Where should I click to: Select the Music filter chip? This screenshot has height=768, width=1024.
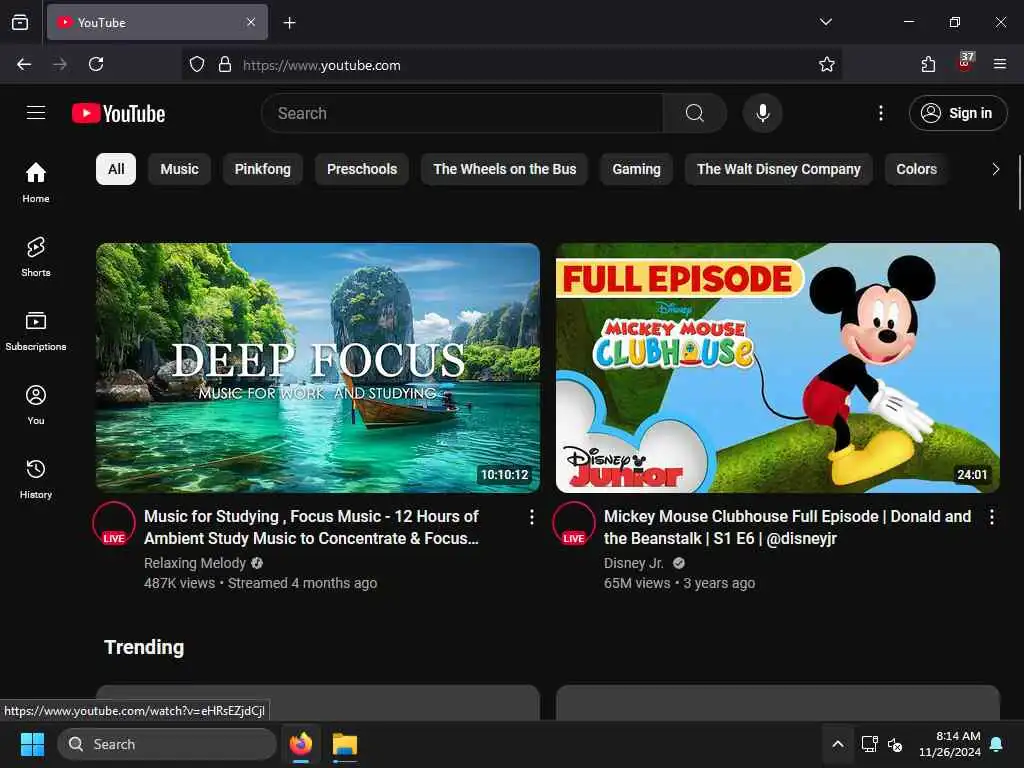[180, 169]
